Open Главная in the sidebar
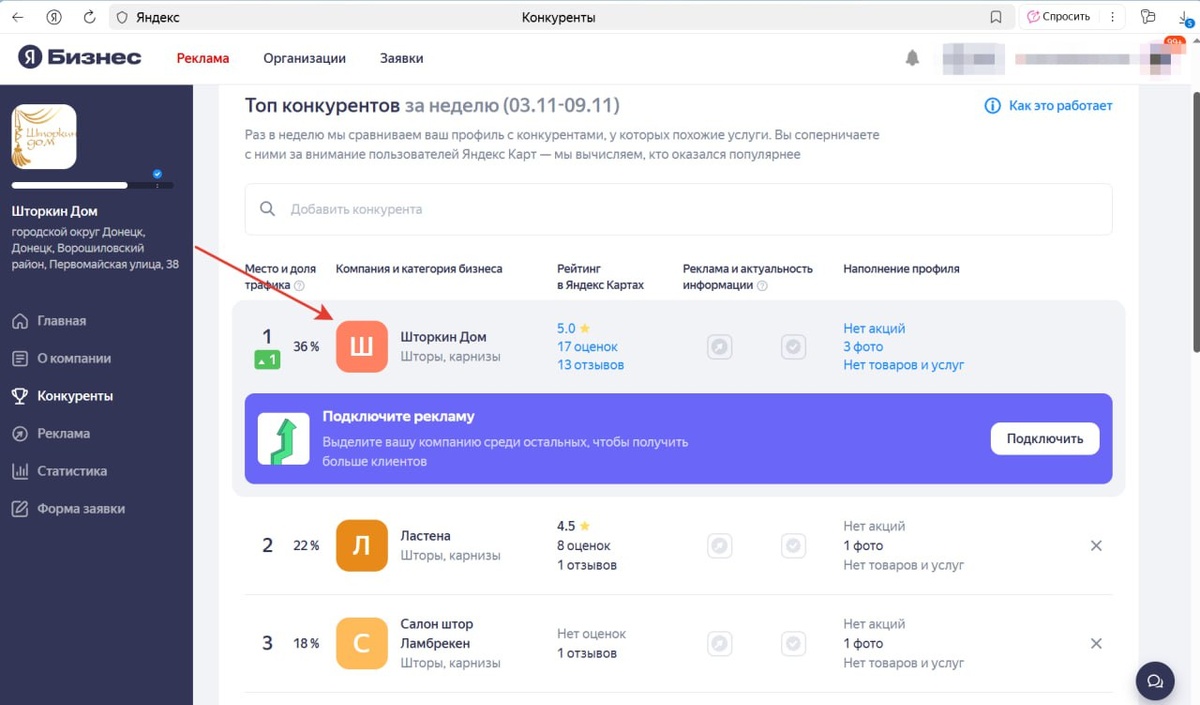 pyautogui.click(x=62, y=321)
